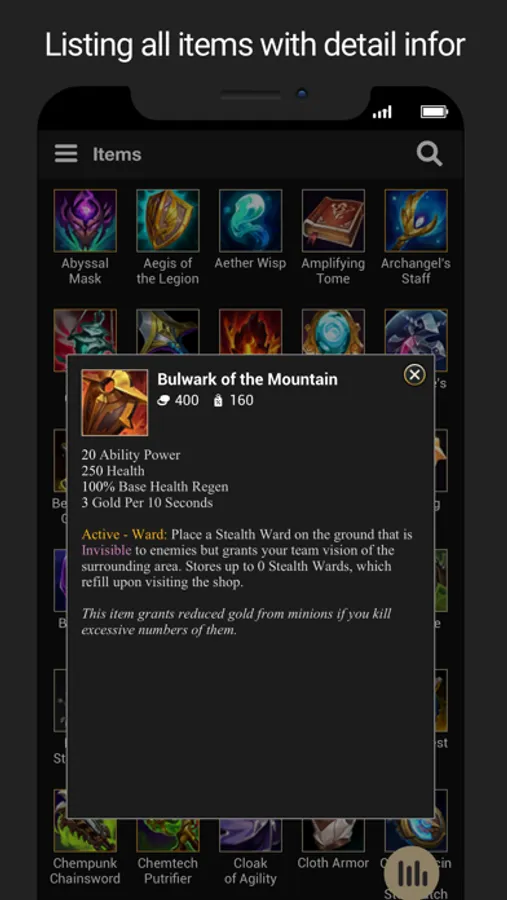Viewport: 507px width, 900px height.
Task: Tap the search magnifier icon
Action: [x=429, y=154]
